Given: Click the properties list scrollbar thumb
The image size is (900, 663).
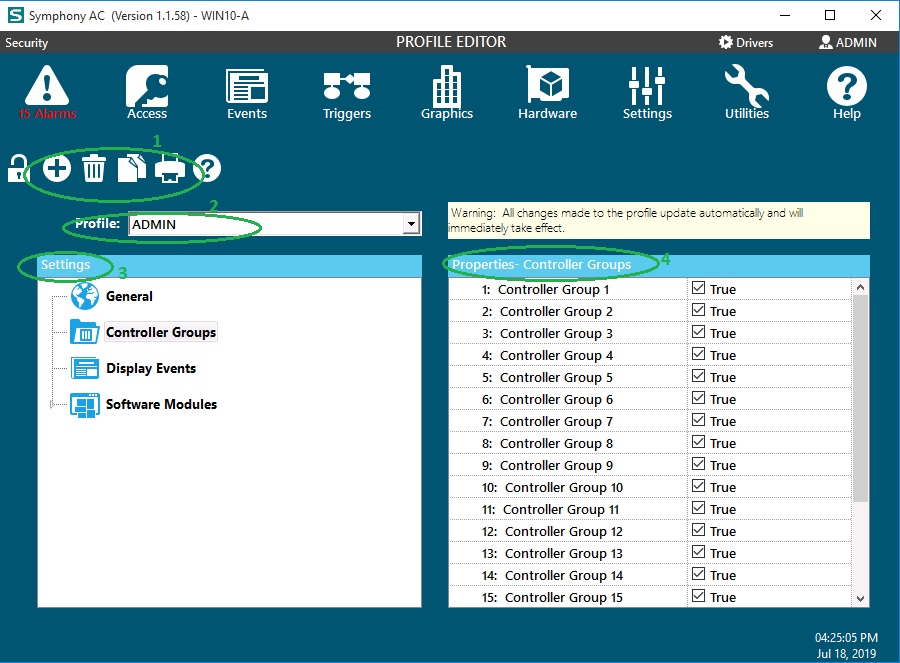Looking at the screenshot, I should [x=860, y=398].
